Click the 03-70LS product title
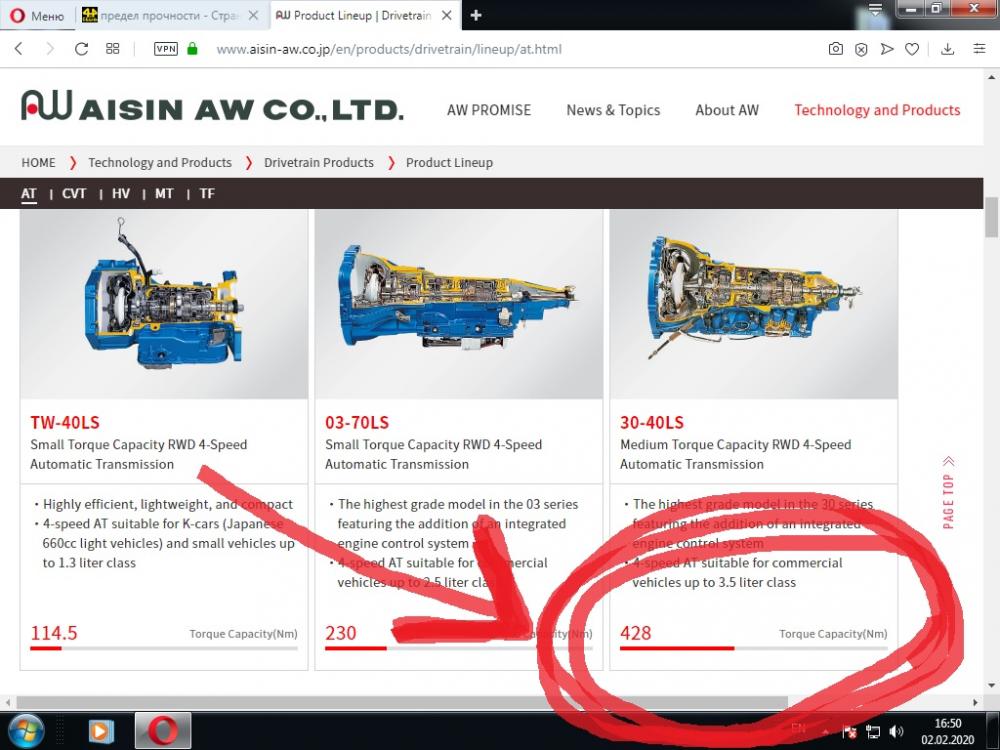This screenshot has height=750, width=1000. click(x=357, y=422)
